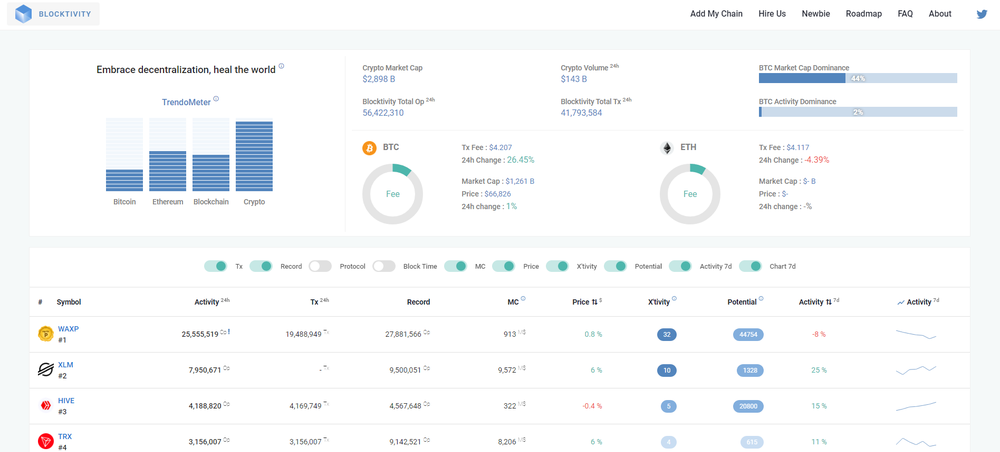Click the BTC Market Cap Dominance bar

[x=858, y=78]
